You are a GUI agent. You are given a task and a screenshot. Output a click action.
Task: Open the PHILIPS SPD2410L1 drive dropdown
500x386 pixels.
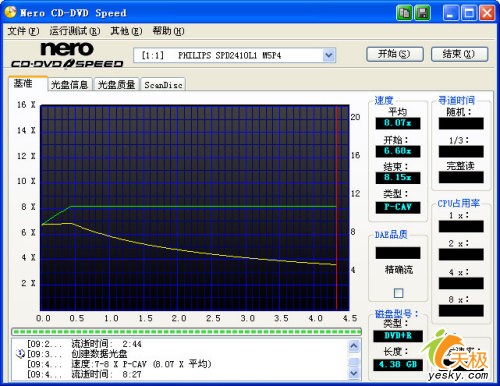(329, 55)
